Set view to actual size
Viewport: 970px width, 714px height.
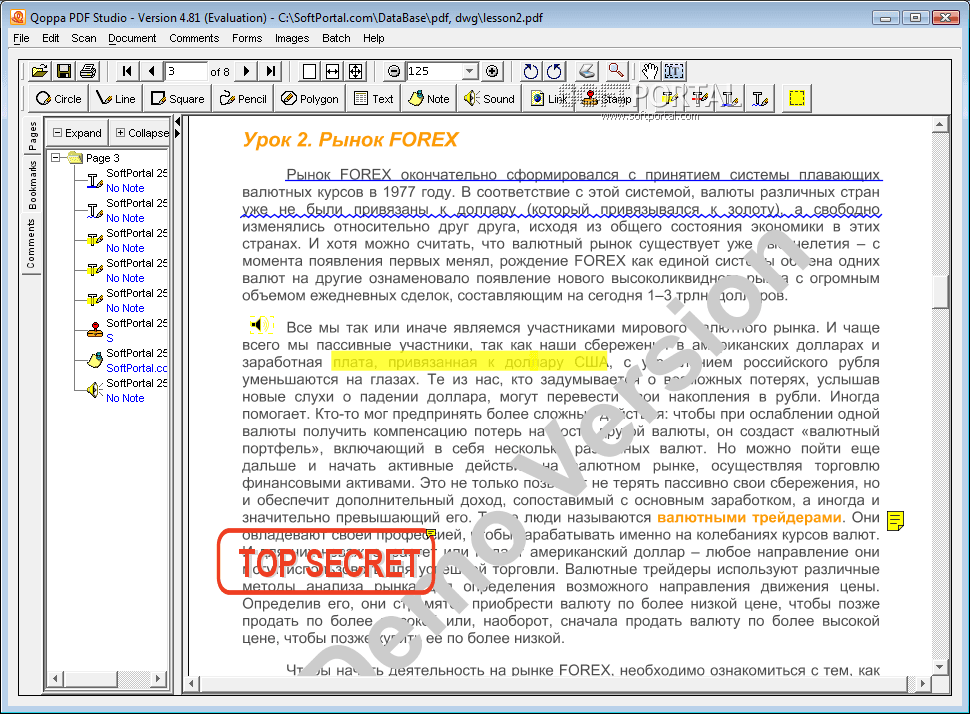pyautogui.click(x=309, y=71)
